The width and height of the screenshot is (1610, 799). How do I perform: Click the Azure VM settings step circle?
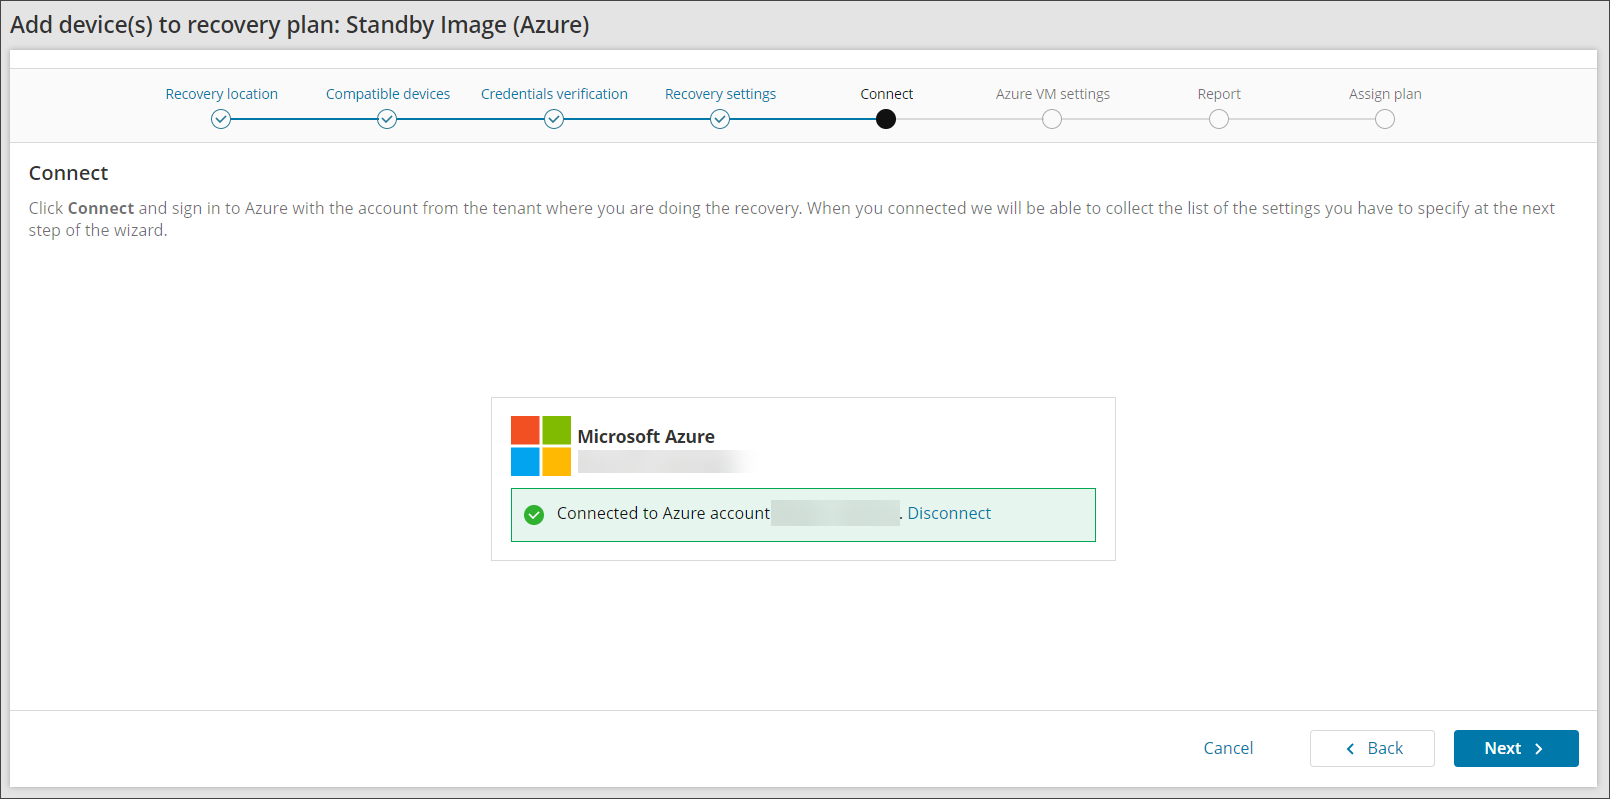point(1052,119)
